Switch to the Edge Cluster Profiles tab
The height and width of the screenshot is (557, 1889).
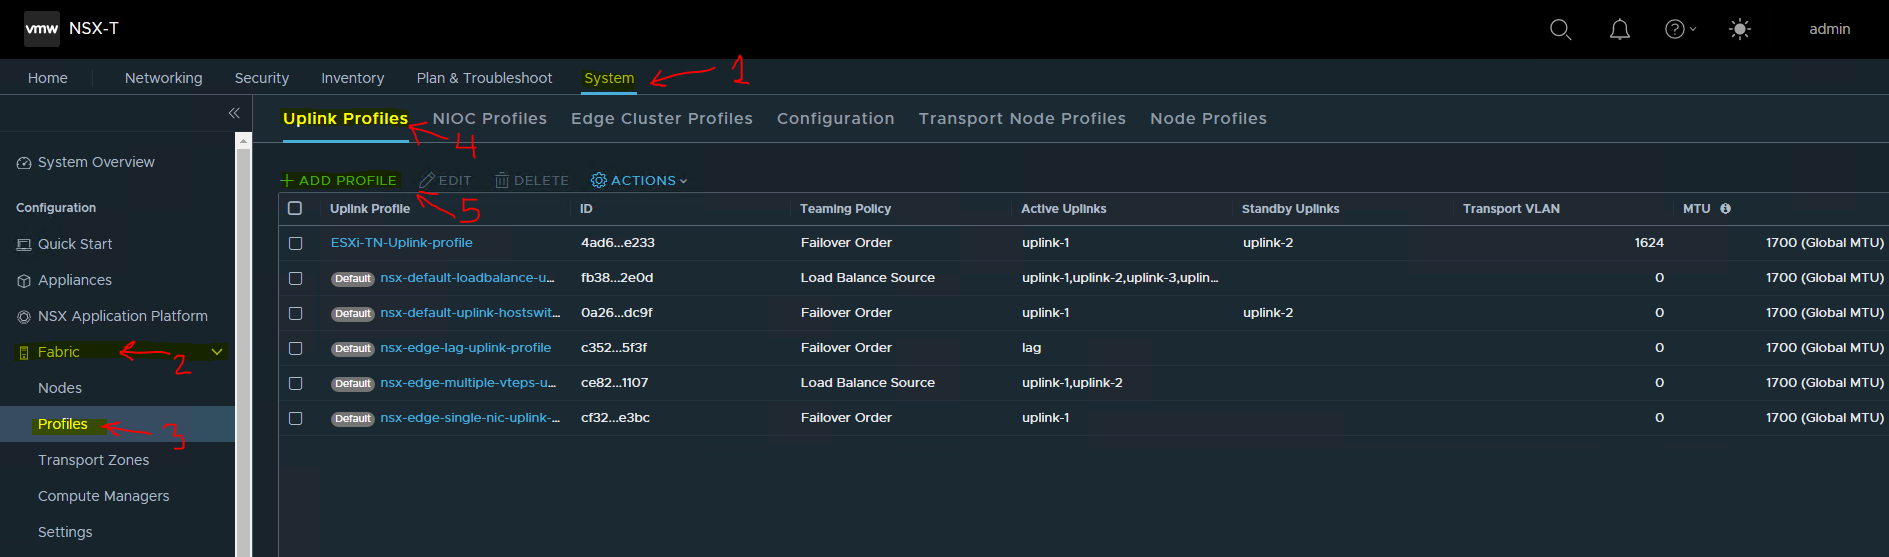662,118
